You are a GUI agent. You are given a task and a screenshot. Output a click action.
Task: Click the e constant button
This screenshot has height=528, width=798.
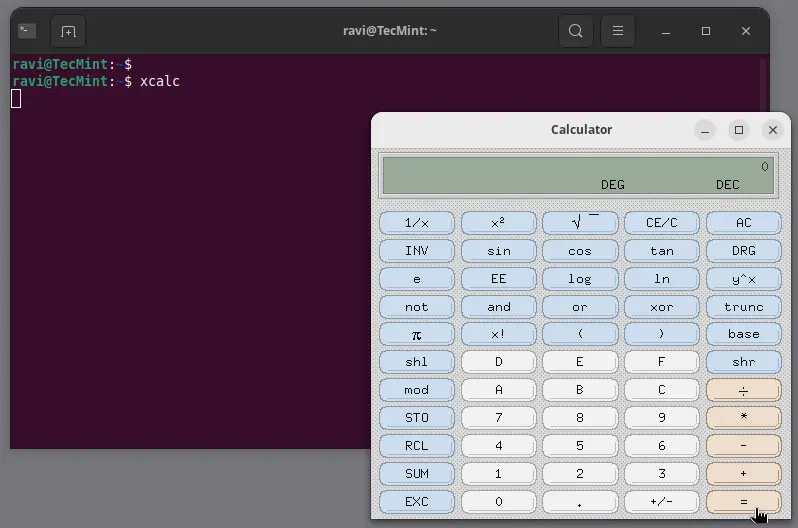417,279
